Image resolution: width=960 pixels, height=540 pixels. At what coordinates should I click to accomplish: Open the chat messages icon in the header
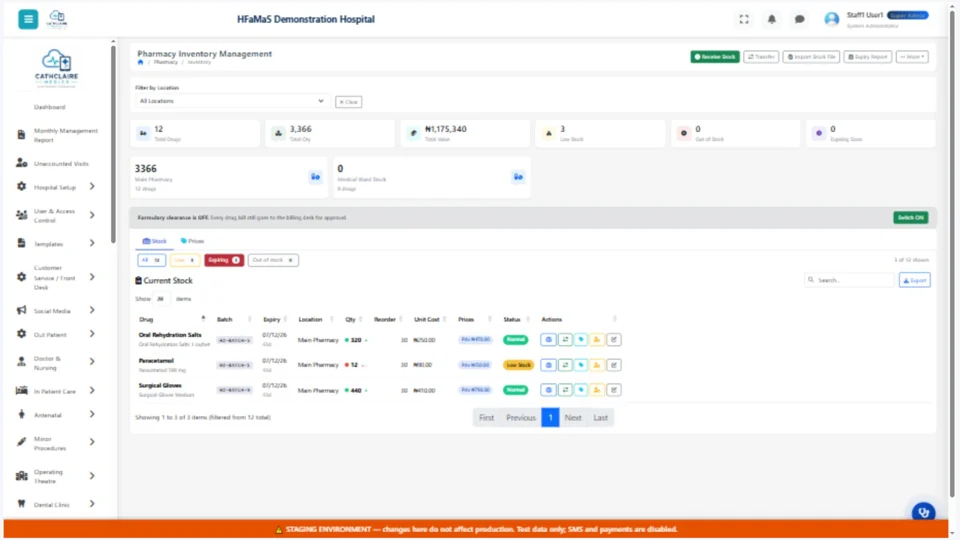click(799, 20)
